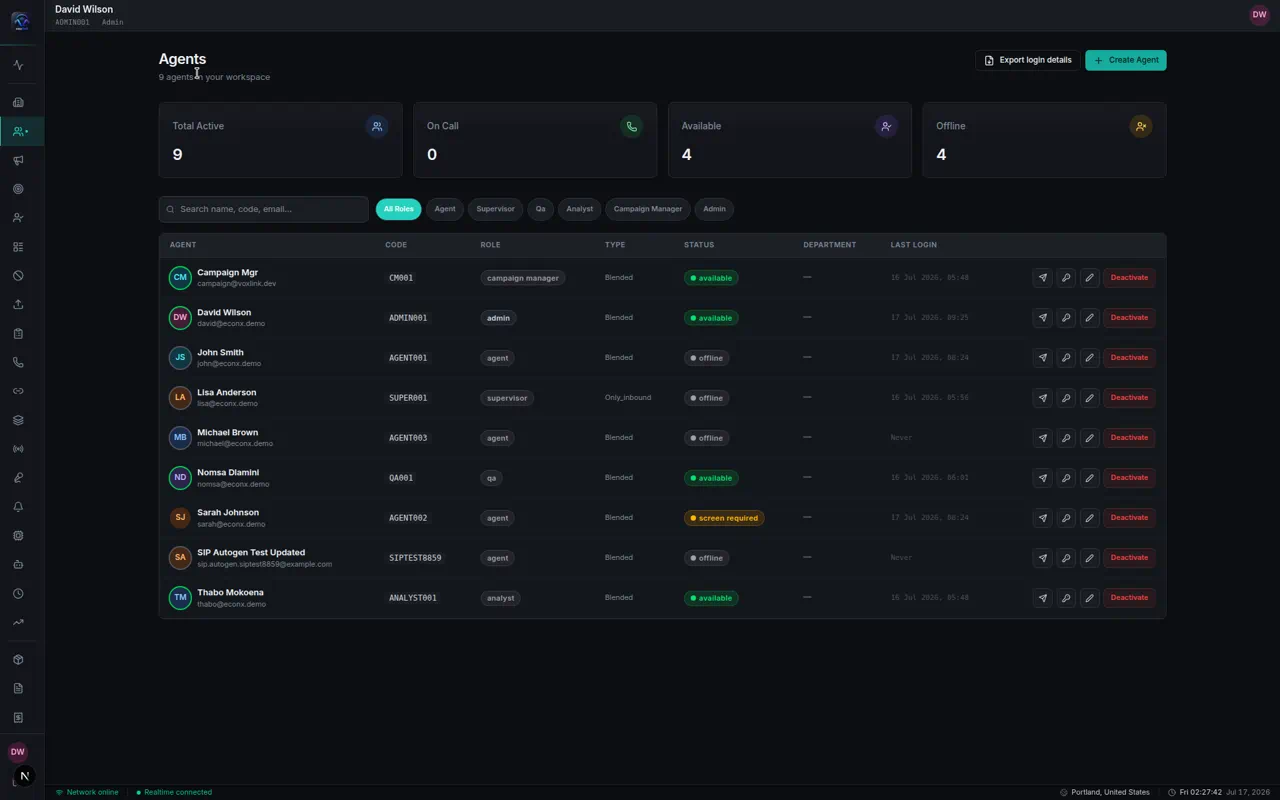Open the link chain icon in sidebar
This screenshot has width=1280, height=800.
[x=18, y=391]
